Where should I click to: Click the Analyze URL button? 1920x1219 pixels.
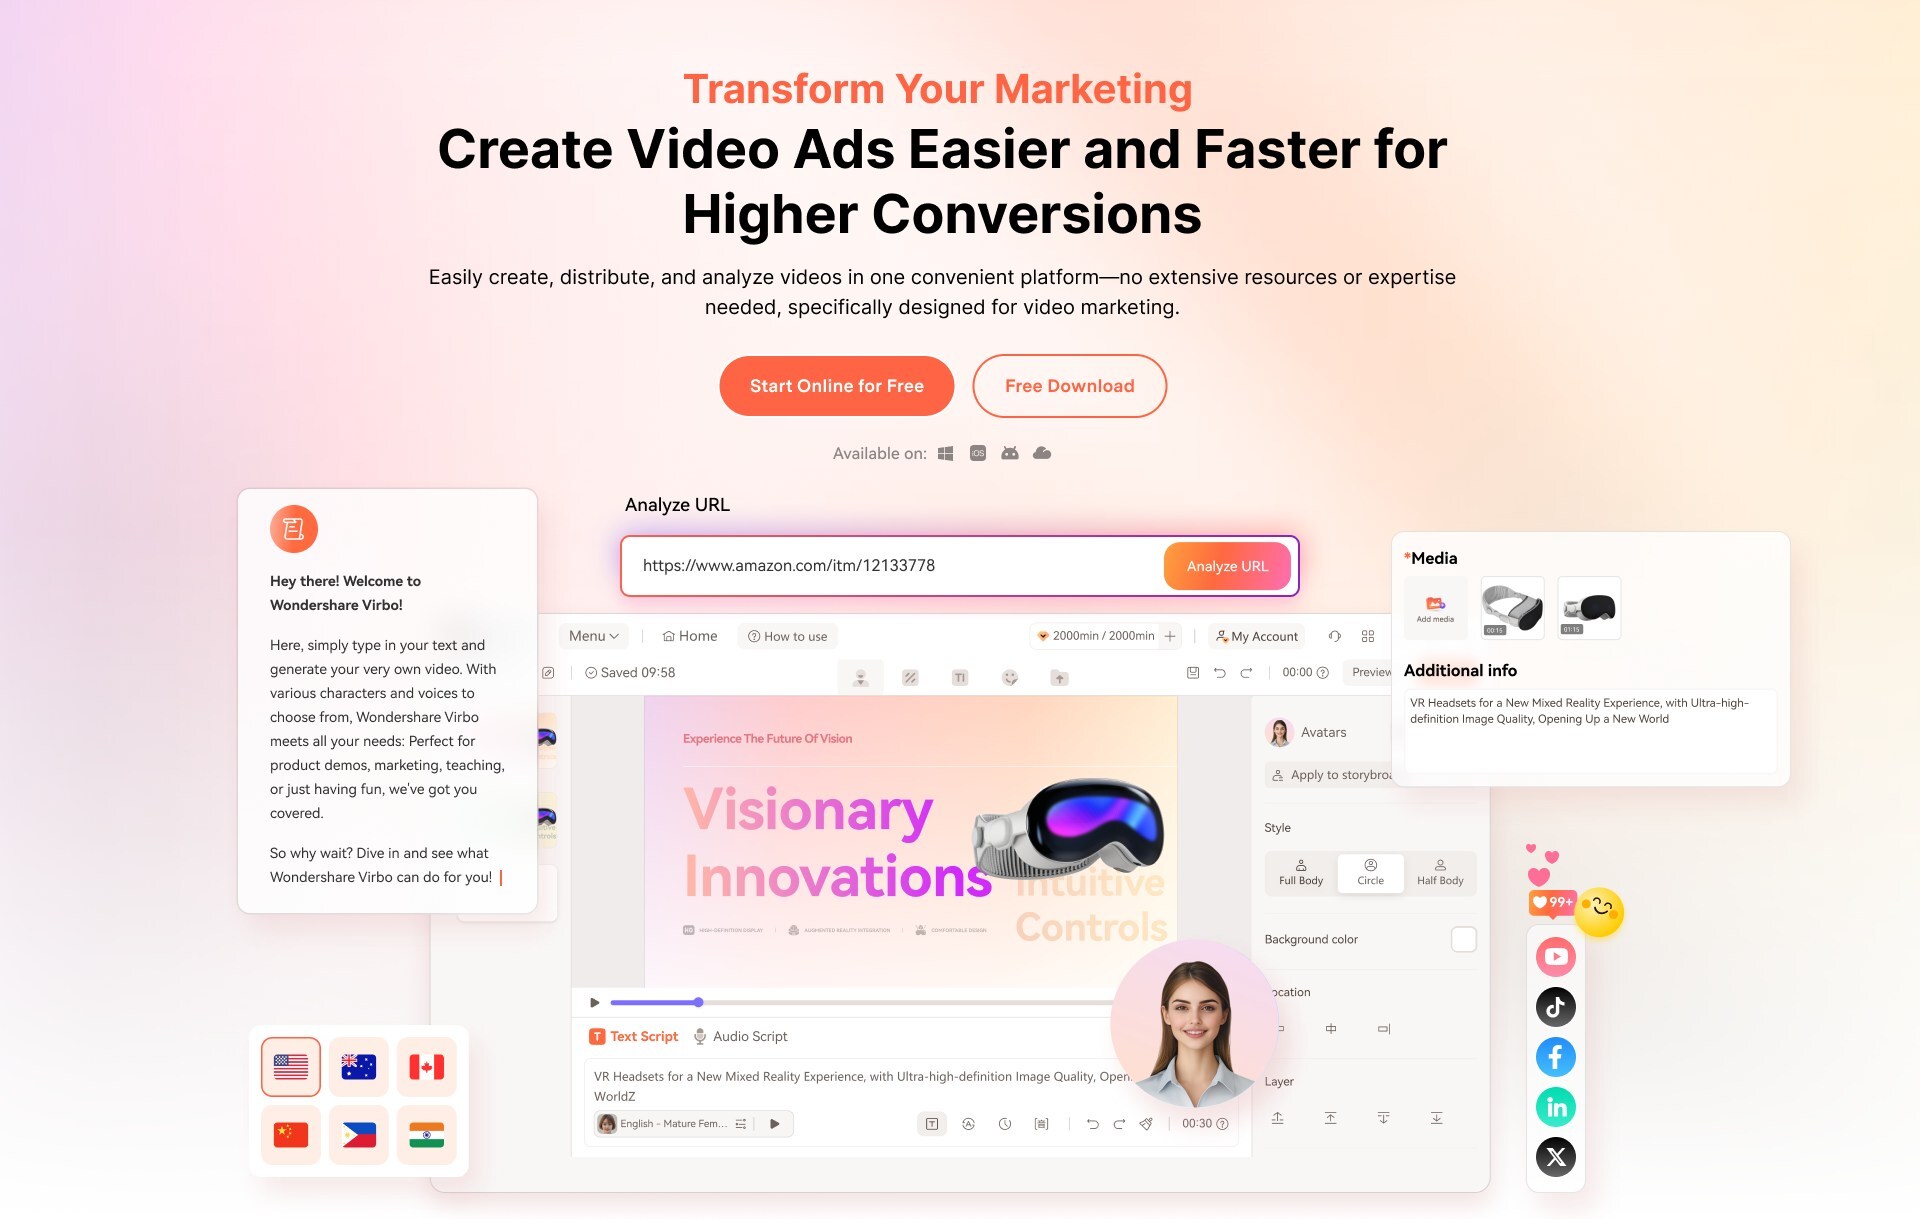coord(1224,565)
